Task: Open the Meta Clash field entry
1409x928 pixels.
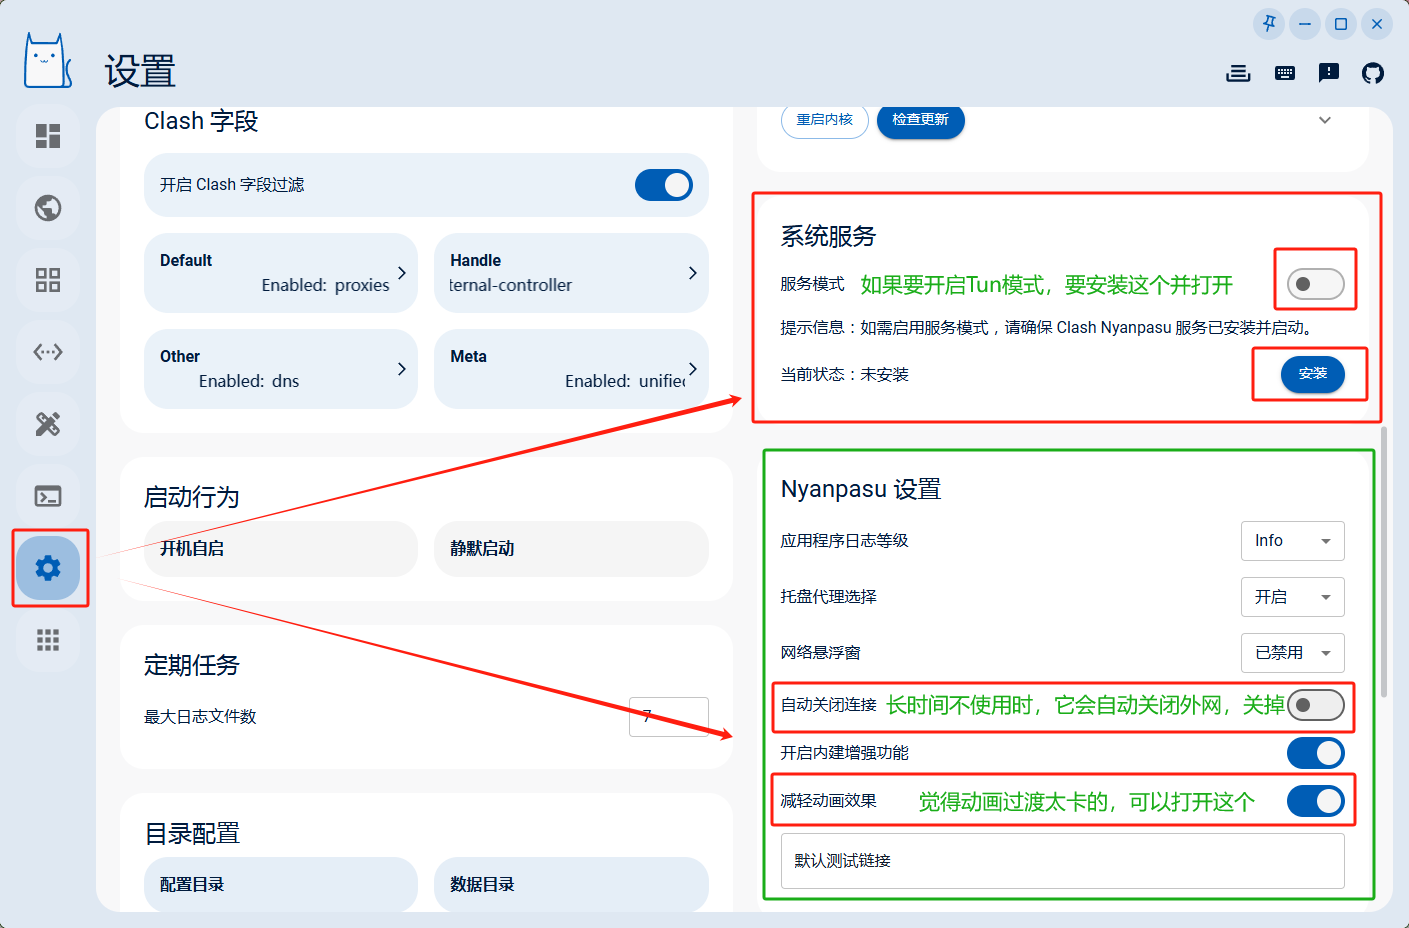Action: coord(571,369)
